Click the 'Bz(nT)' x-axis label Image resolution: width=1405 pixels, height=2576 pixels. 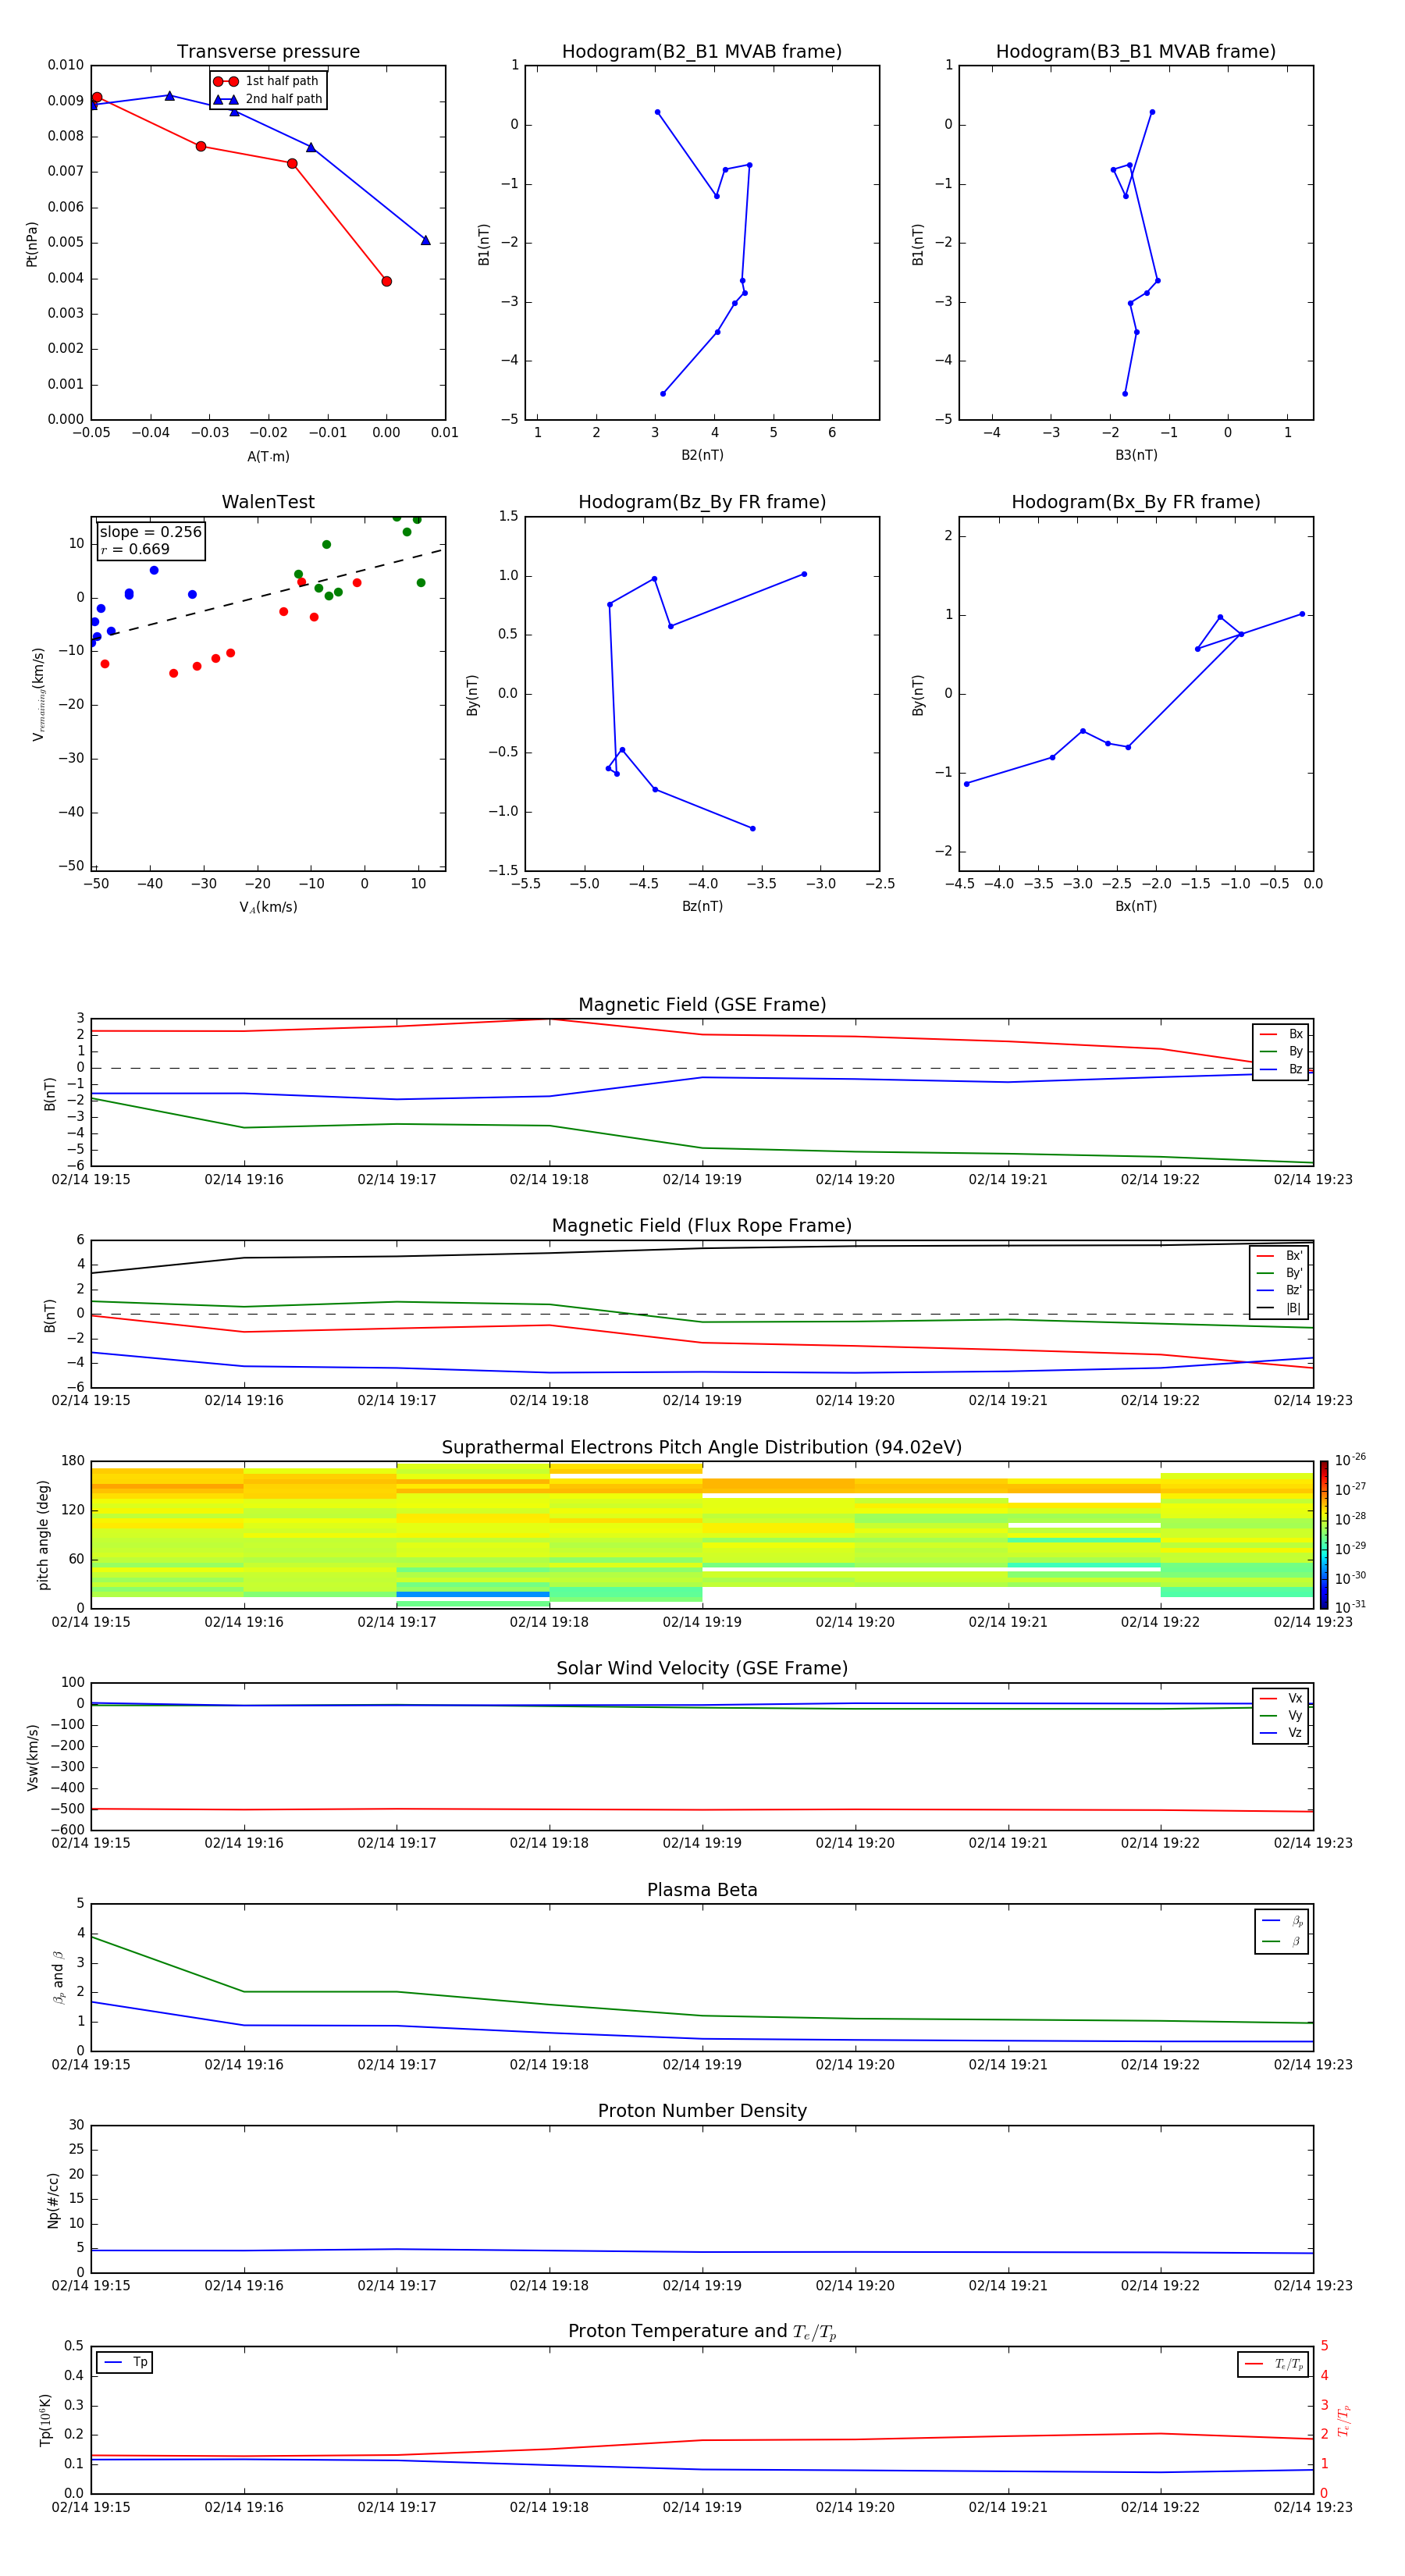pyautogui.click(x=702, y=906)
